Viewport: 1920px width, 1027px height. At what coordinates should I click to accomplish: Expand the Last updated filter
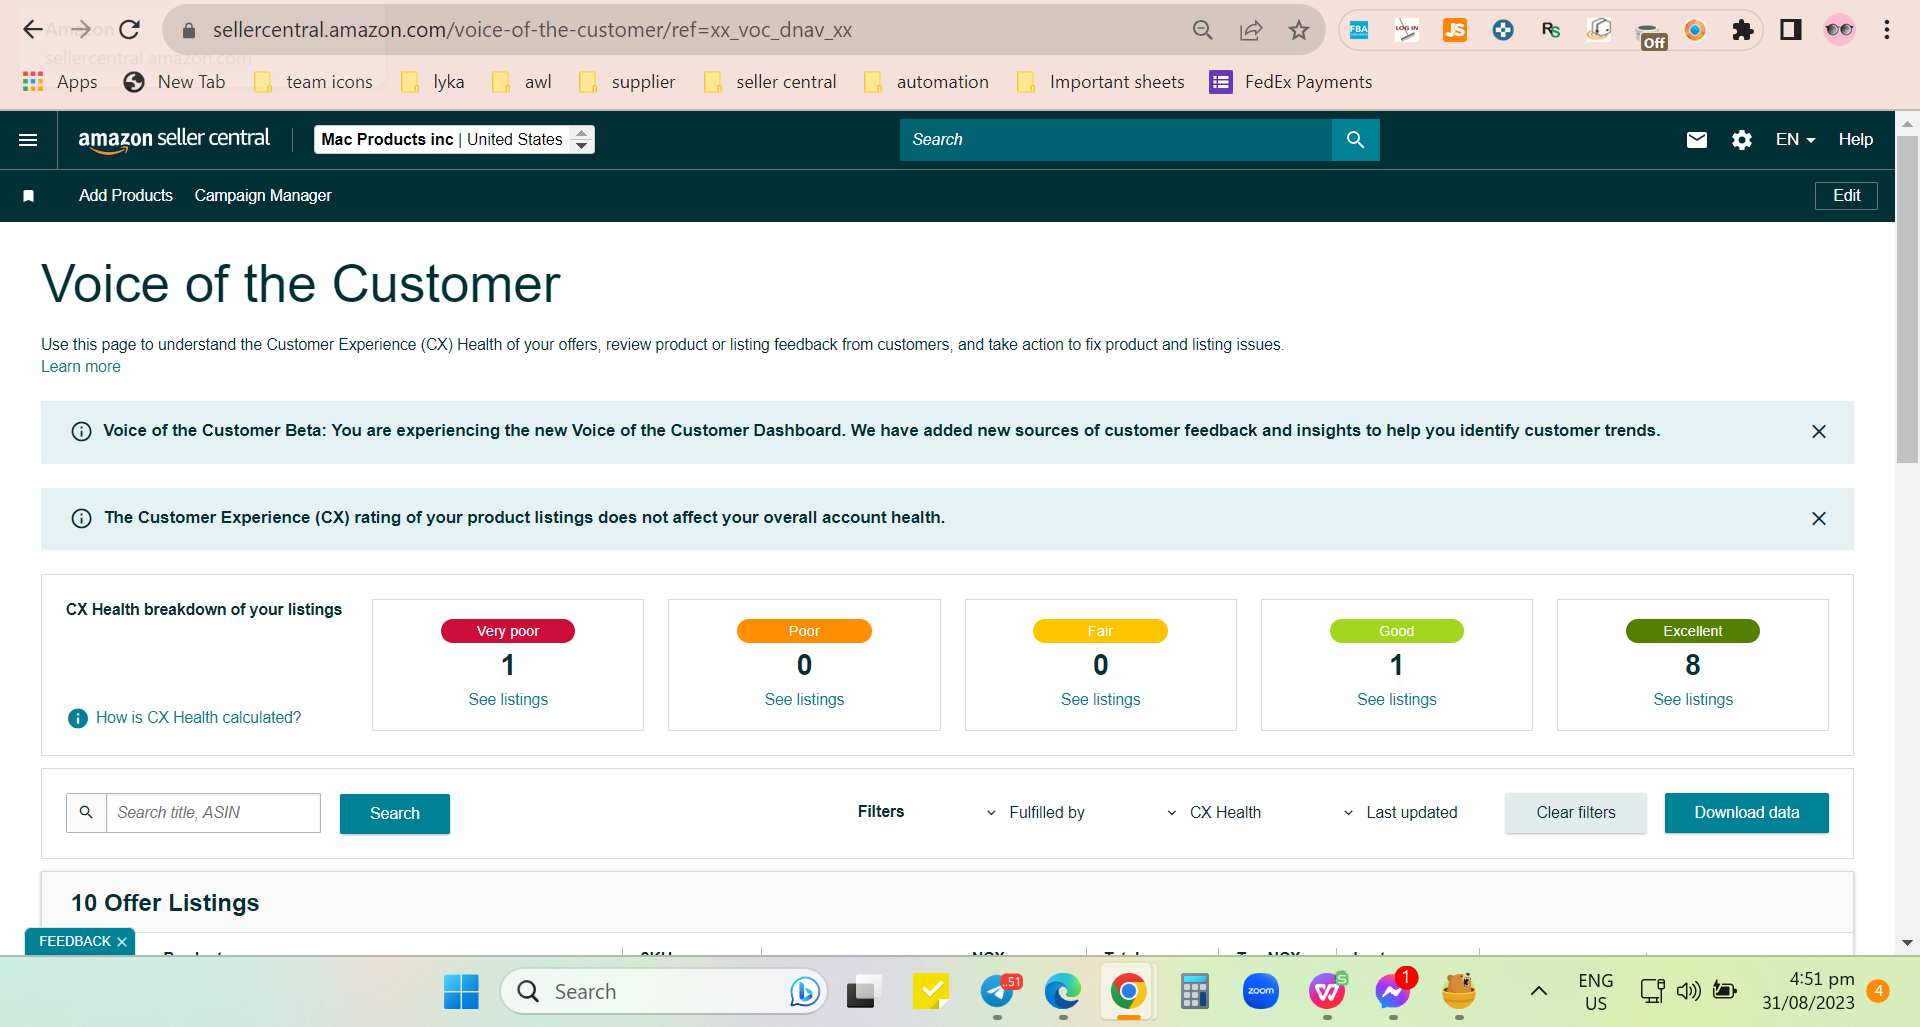coord(1400,813)
